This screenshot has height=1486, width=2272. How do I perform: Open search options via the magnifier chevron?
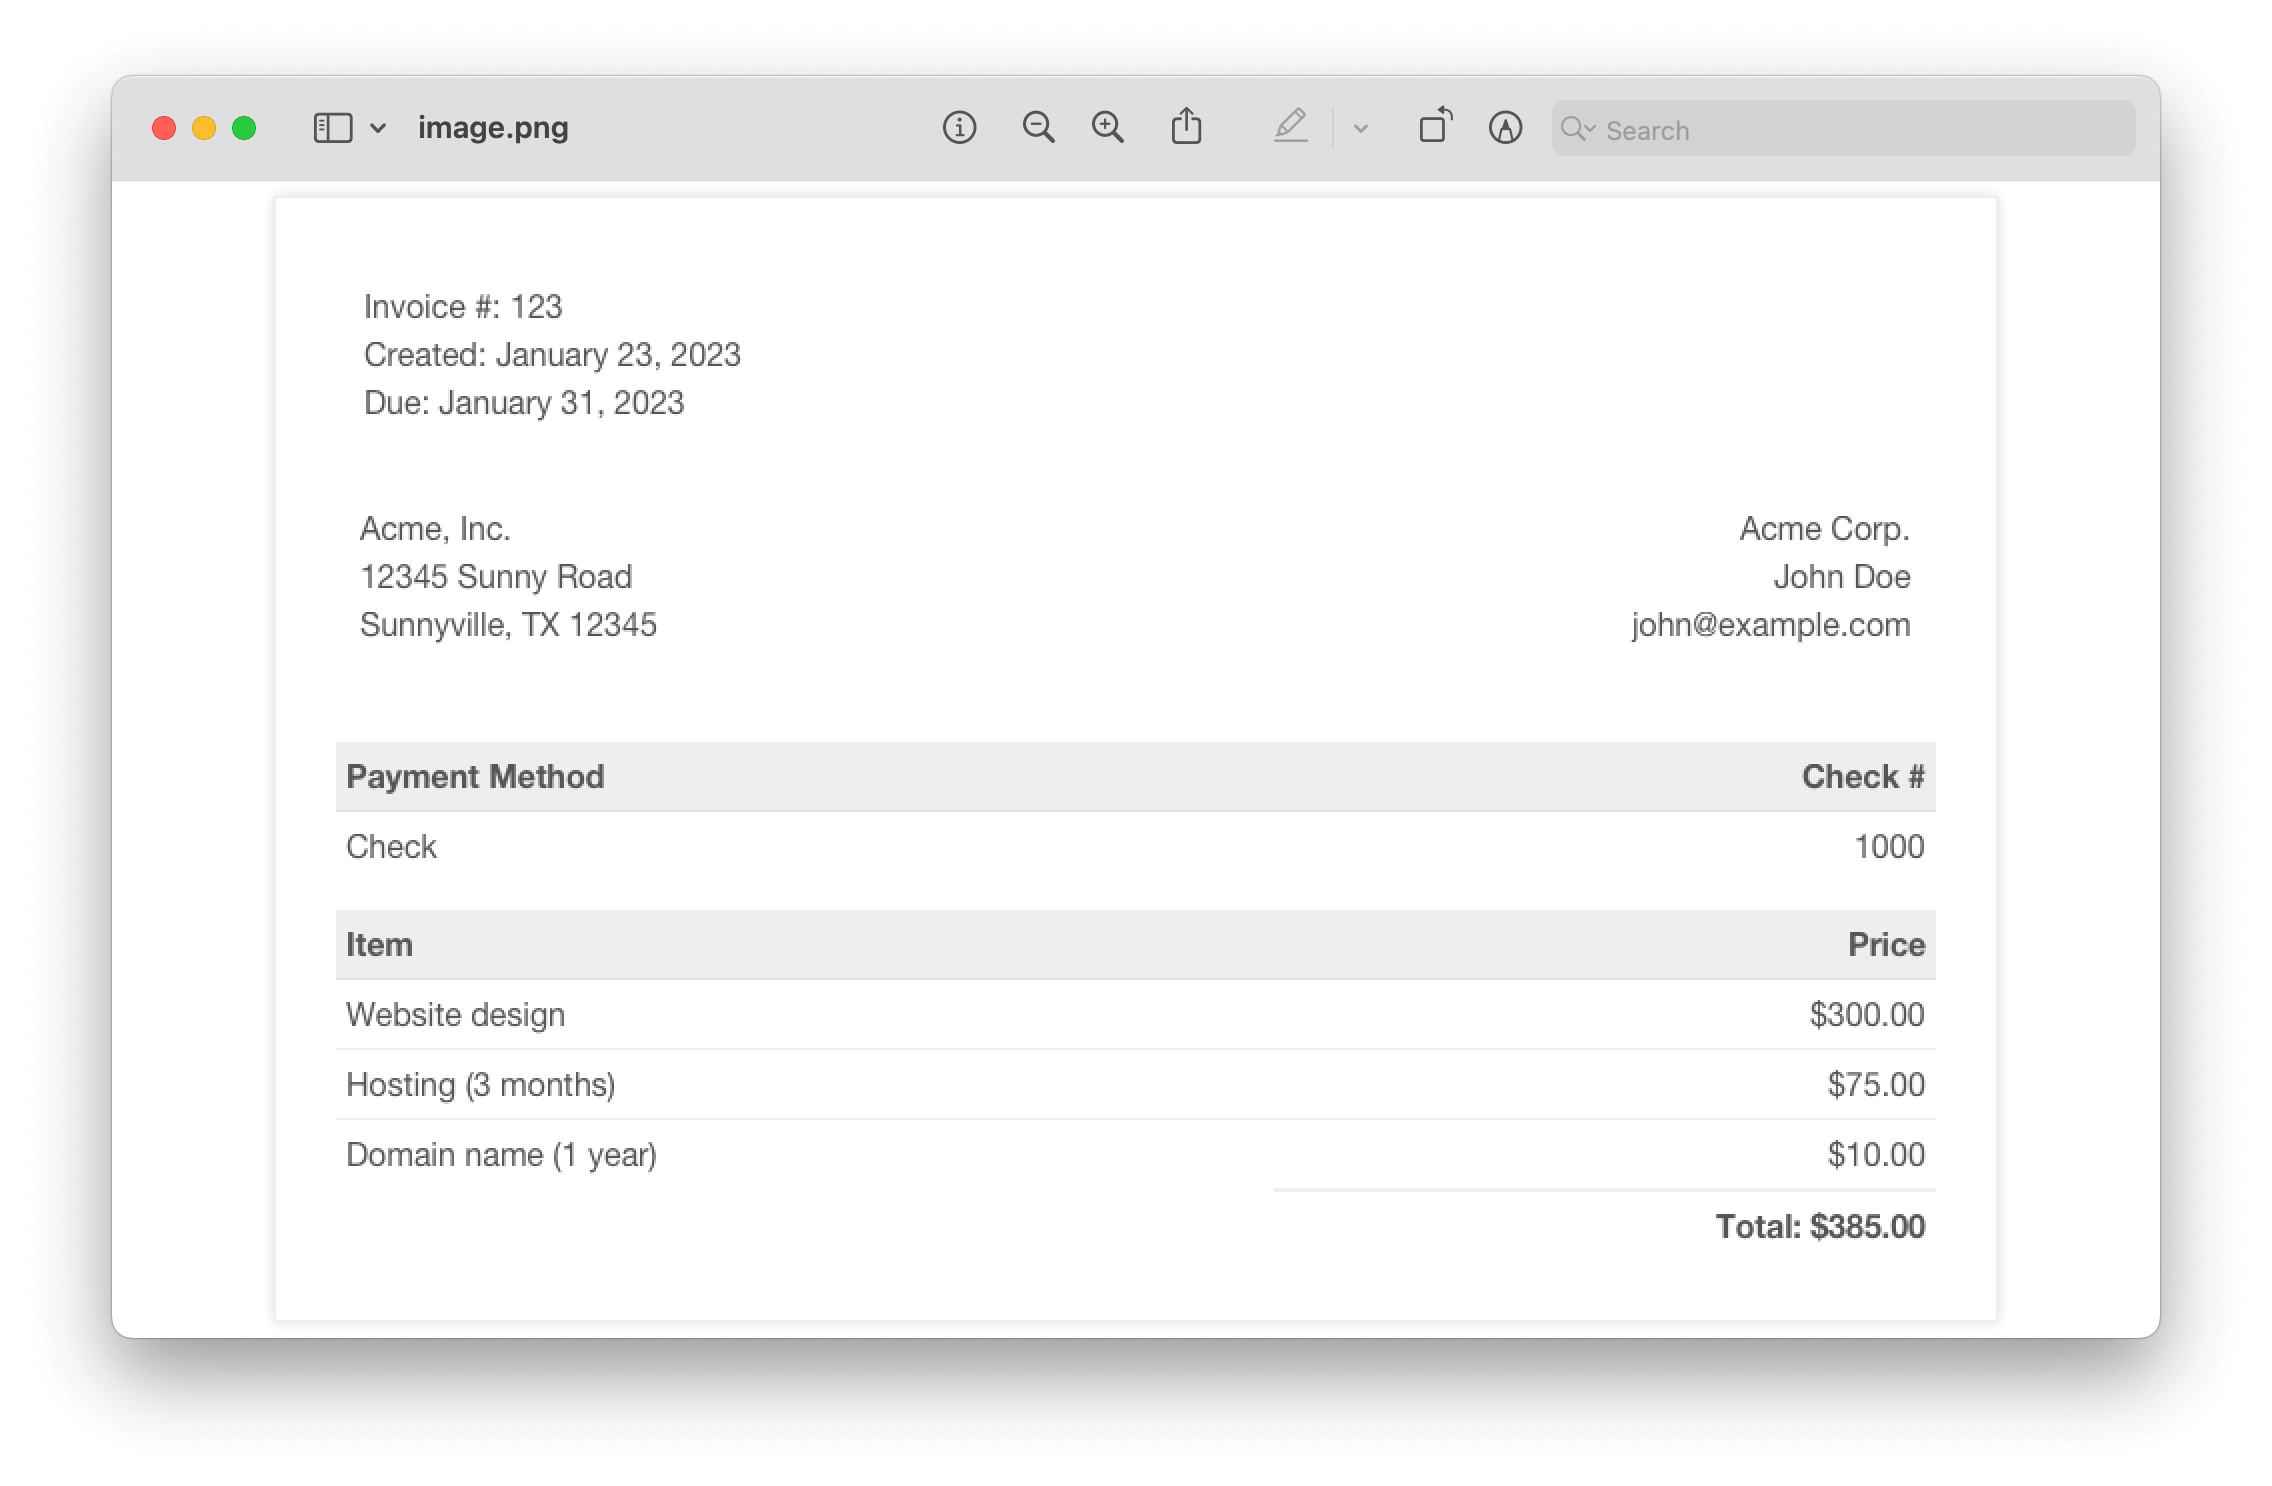[1578, 129]
